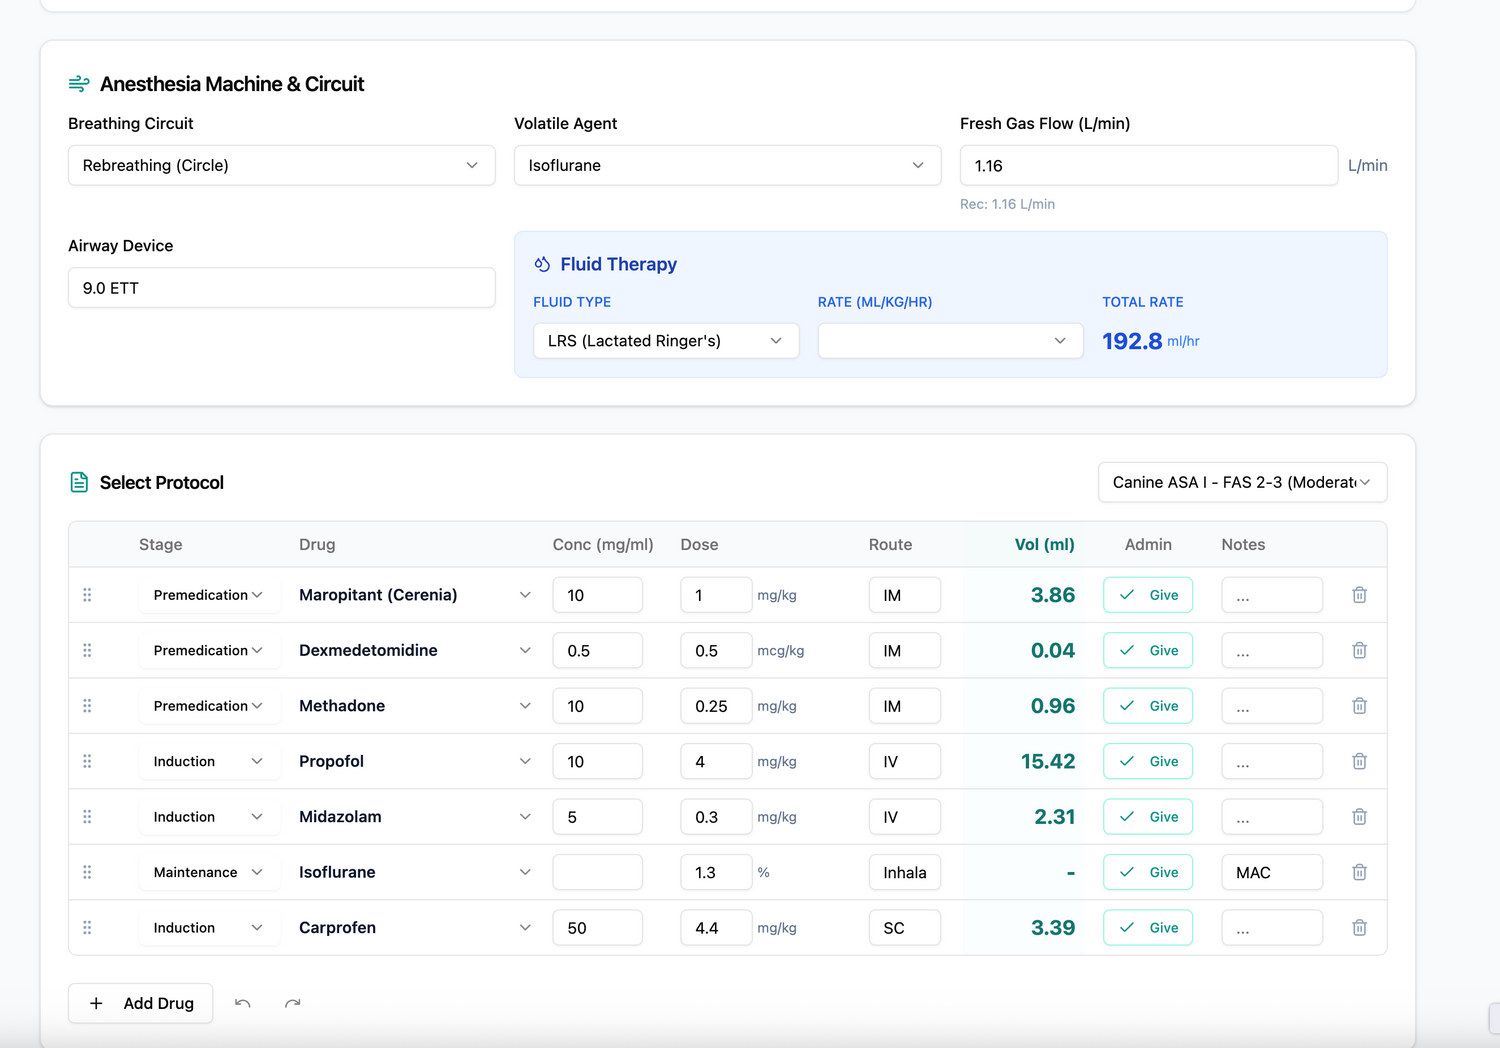Change stage of Isoflurane from Maintenance
Image resolution: width=1500 pixels, height=1048 pixels.
pos(207,872)
